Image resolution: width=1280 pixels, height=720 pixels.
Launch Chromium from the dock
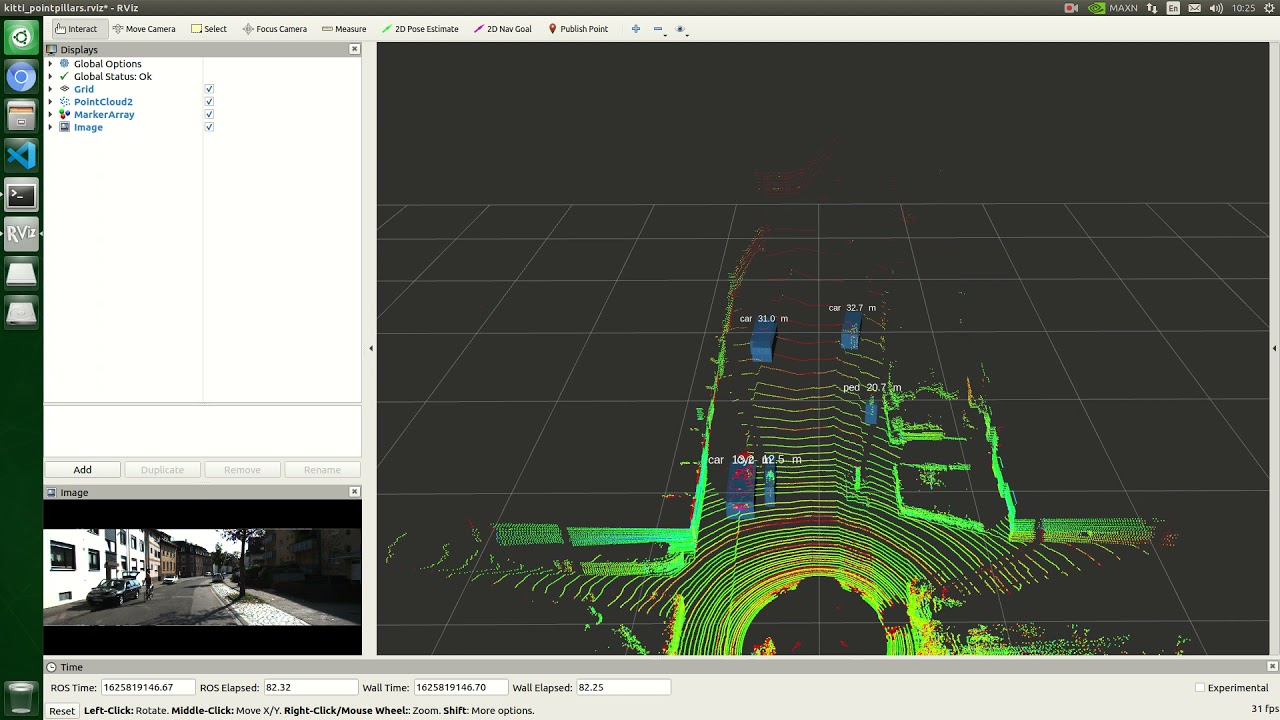(21, 77)
